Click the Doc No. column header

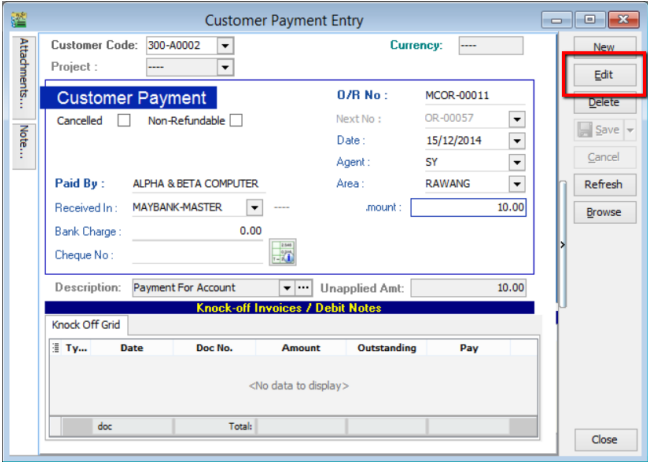click(214, 348)
